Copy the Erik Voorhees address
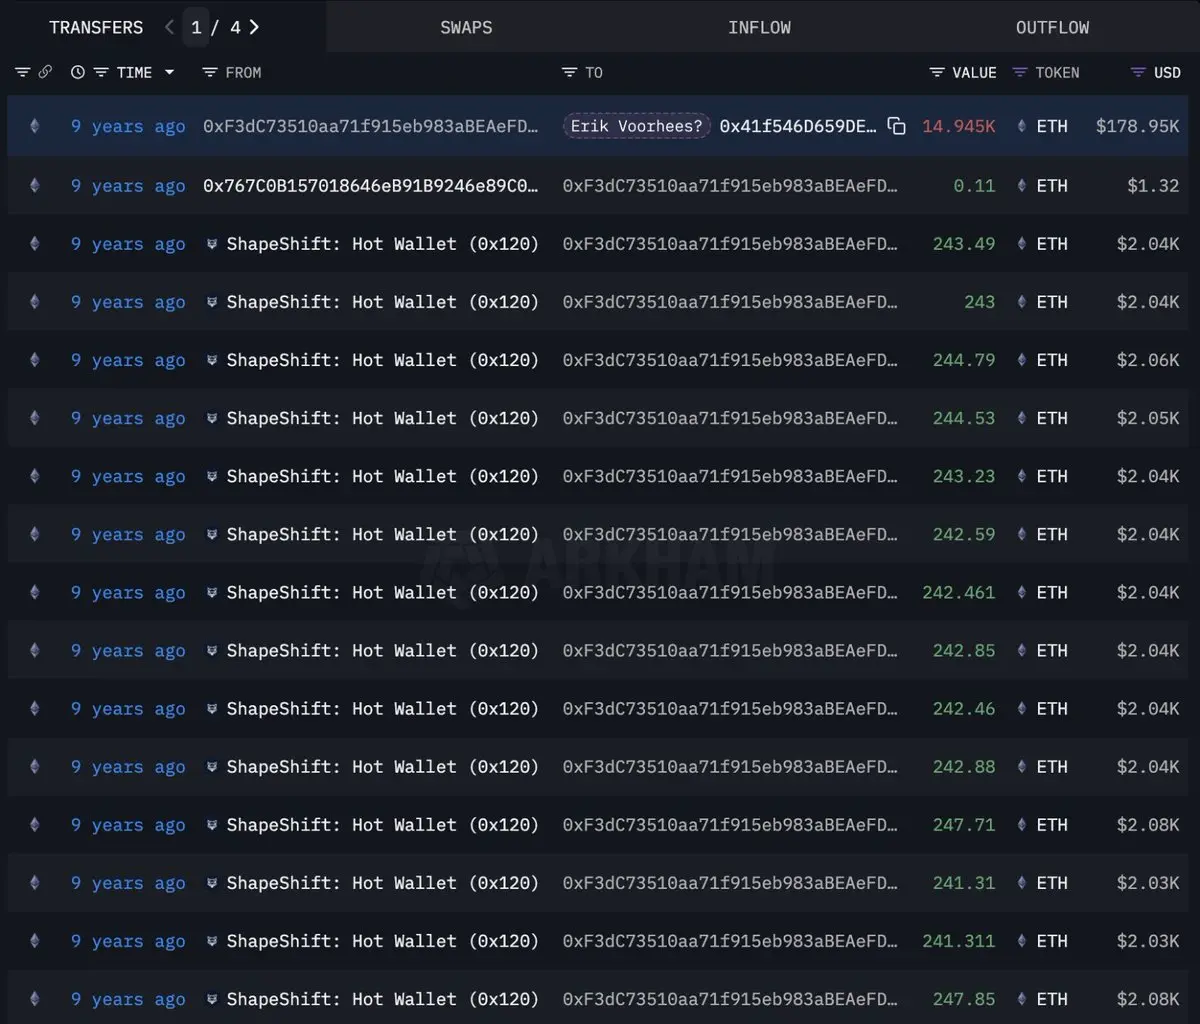The image size is (1200, 1024). click(897, 126)
